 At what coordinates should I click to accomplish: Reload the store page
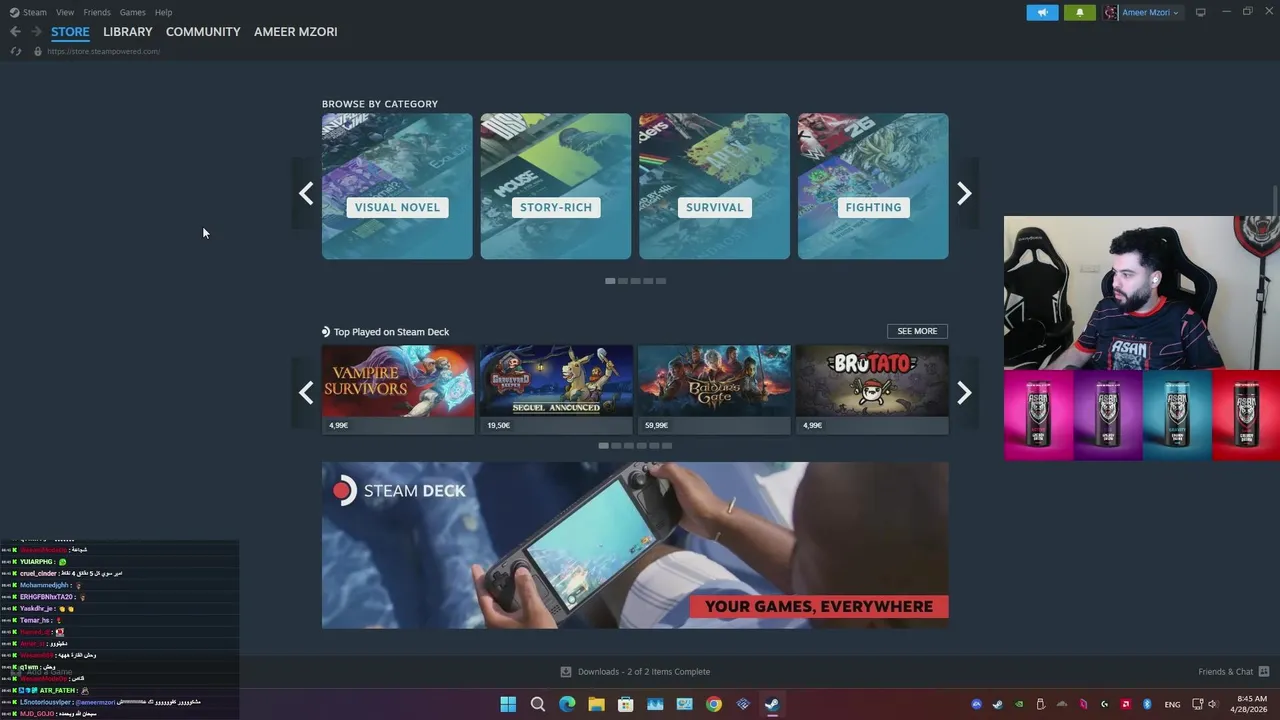[15, 51]
